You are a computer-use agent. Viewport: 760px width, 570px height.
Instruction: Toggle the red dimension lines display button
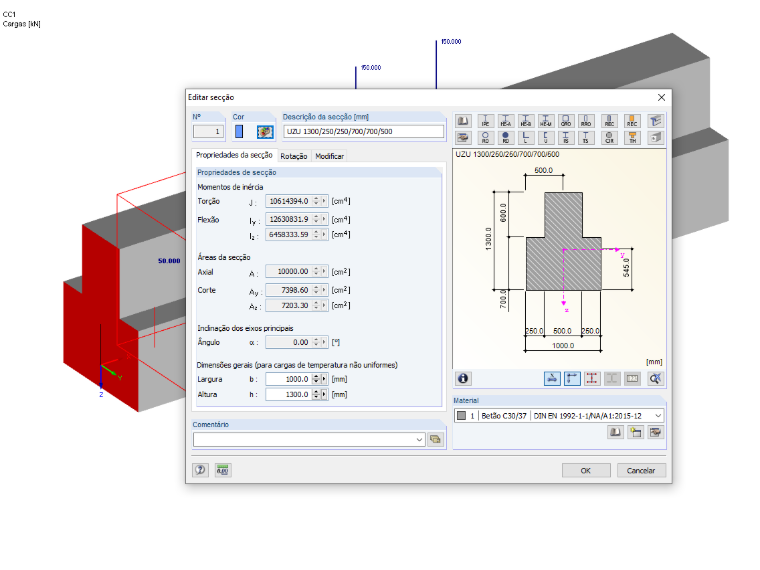(x=592, y=379)
